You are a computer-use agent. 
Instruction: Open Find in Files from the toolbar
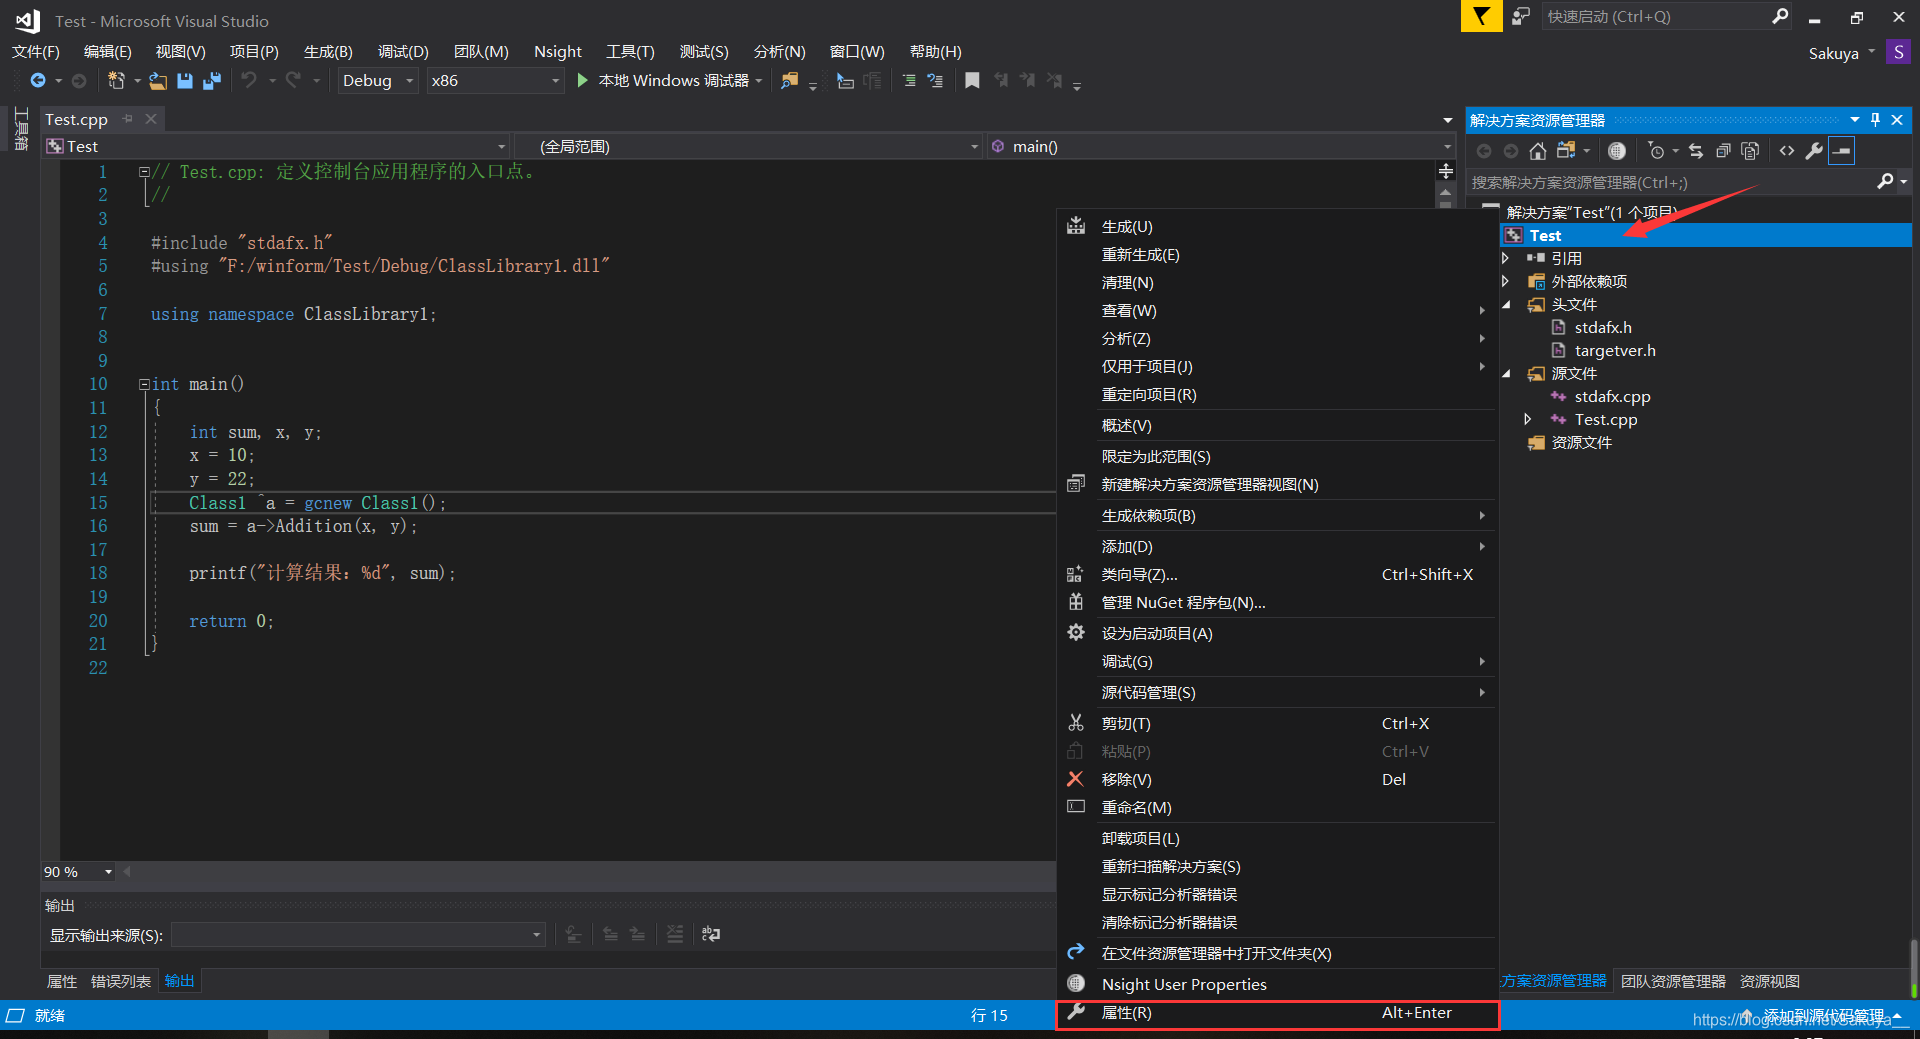(790, 80)
